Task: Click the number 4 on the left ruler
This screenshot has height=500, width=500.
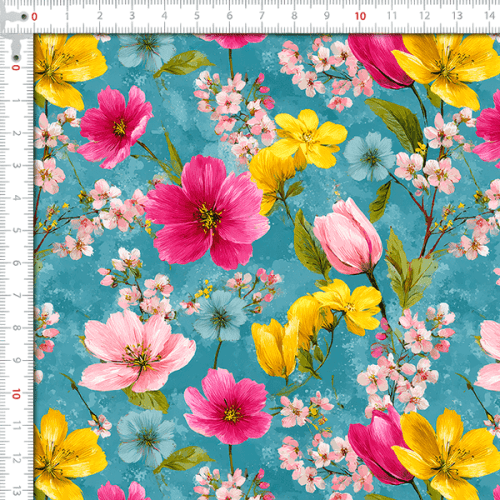Action: [16, 198]
